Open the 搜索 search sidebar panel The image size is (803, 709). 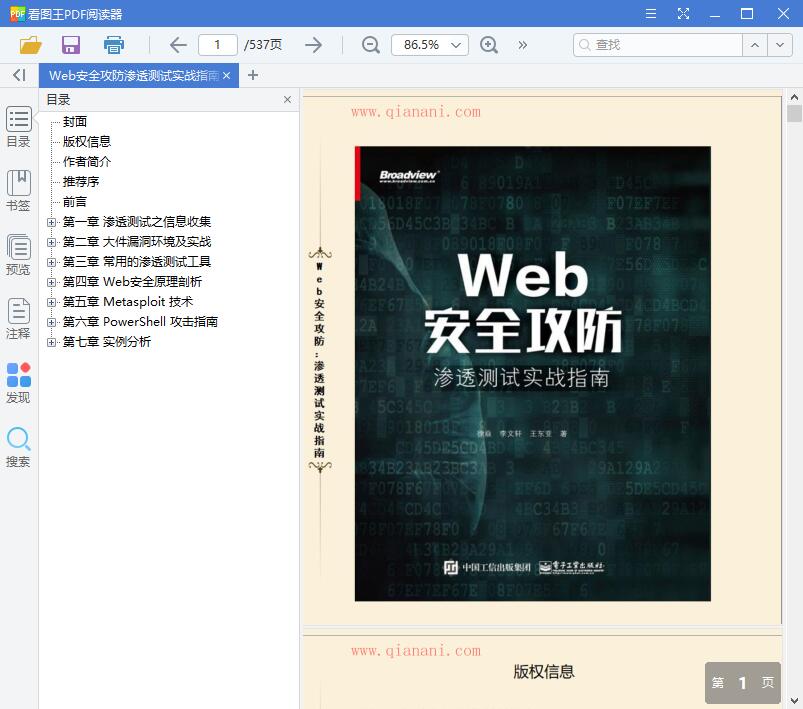coord(18,447)
